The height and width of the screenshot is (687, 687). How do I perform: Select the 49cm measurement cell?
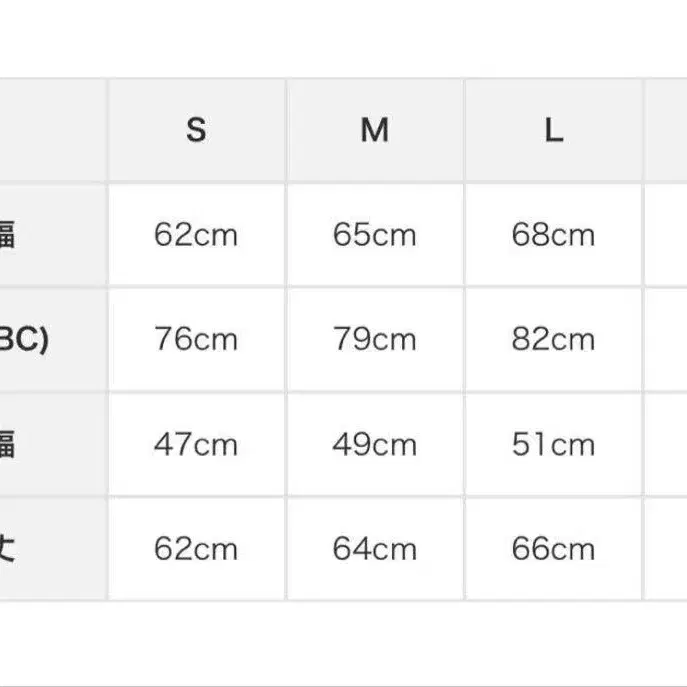coord(374,444)
